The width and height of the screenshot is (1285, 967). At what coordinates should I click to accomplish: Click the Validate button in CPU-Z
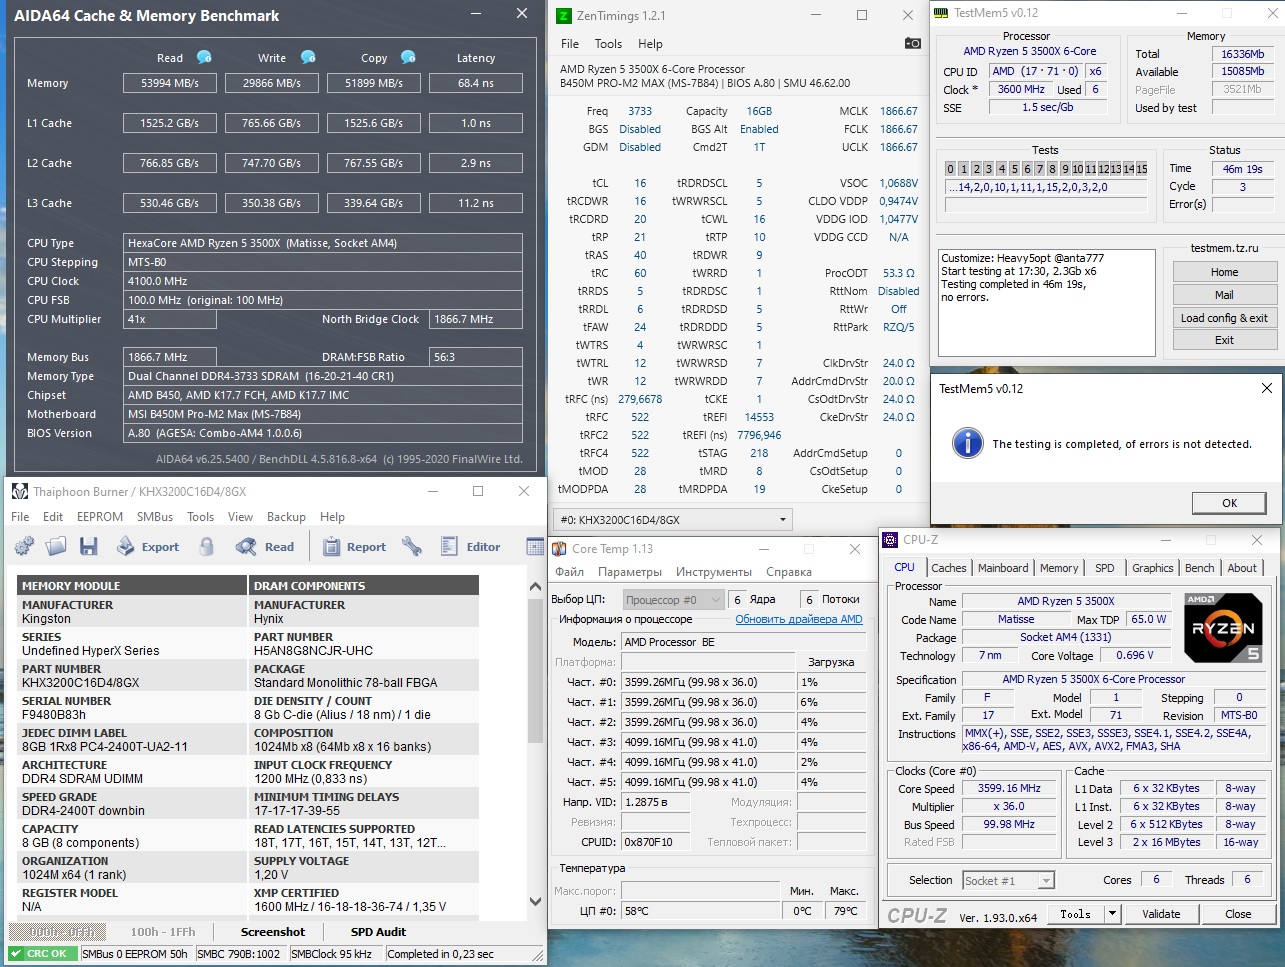click(x=1160, y=914)
